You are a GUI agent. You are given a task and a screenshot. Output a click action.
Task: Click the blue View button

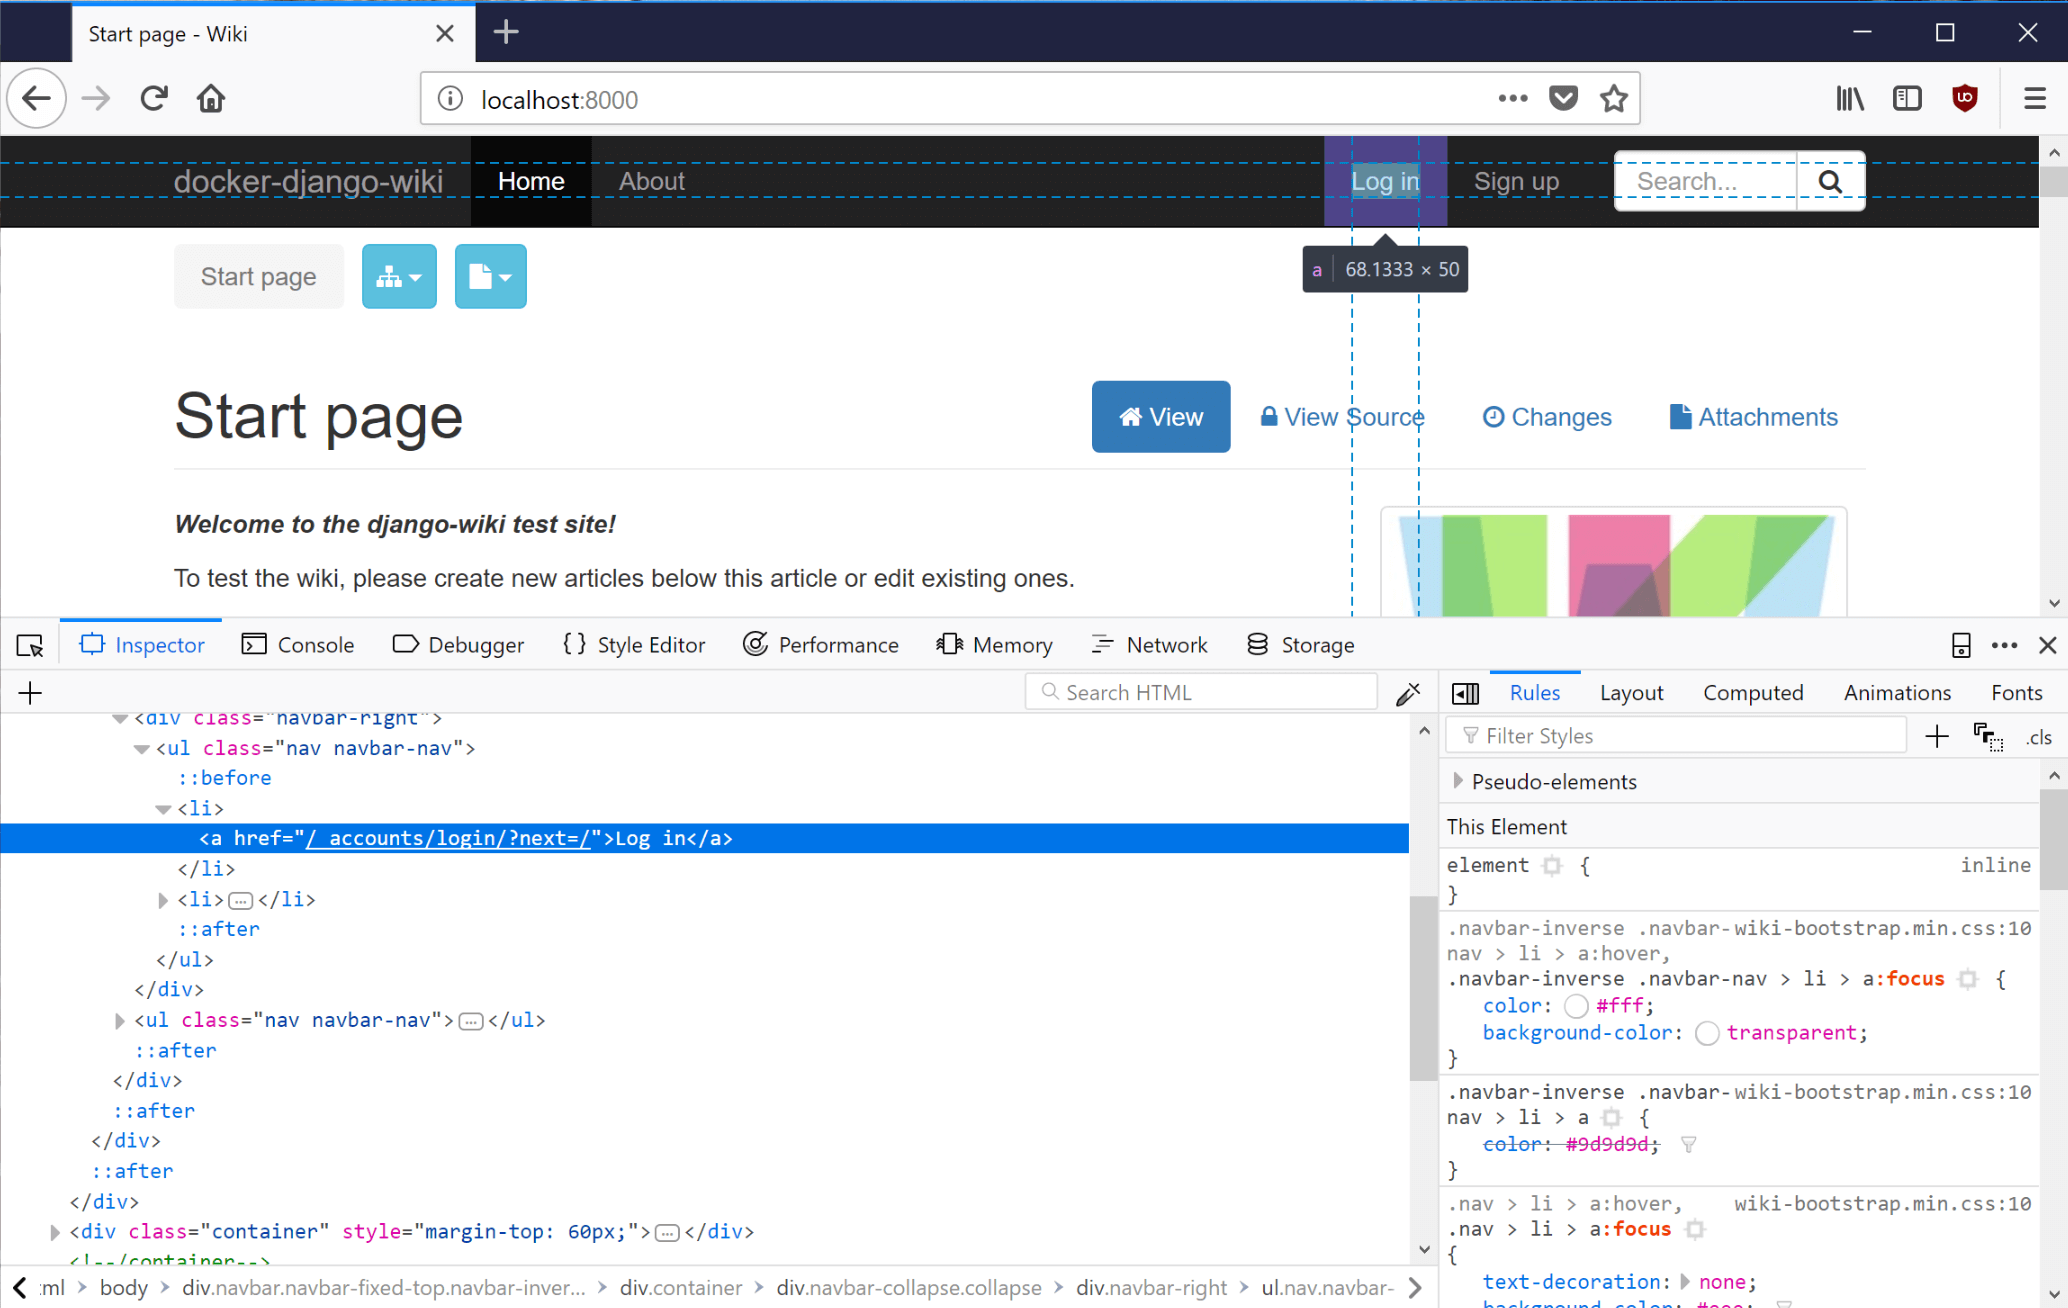1160,417
